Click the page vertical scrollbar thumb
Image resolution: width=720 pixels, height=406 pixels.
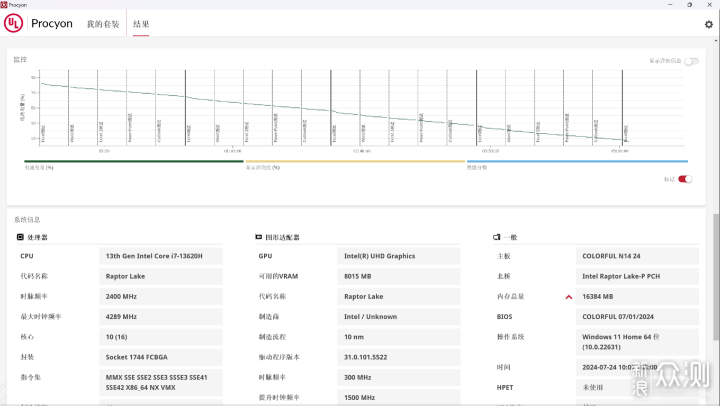click(716, 277)
